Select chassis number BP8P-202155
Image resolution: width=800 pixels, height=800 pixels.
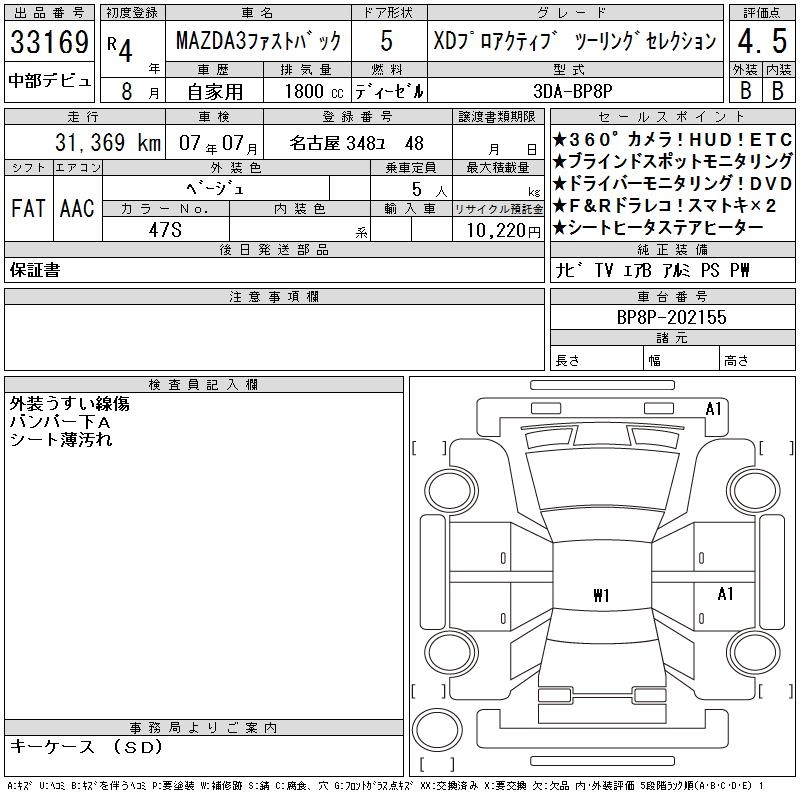[671, 317]
